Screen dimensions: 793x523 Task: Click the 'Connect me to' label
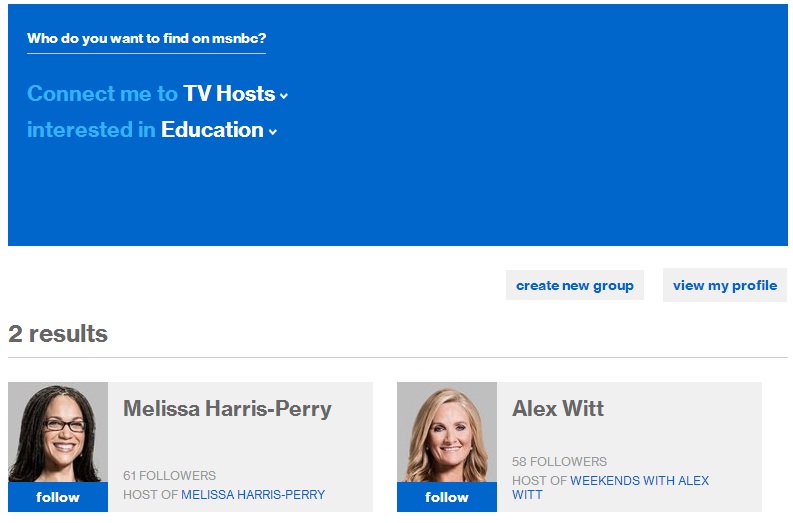[102, 94]
